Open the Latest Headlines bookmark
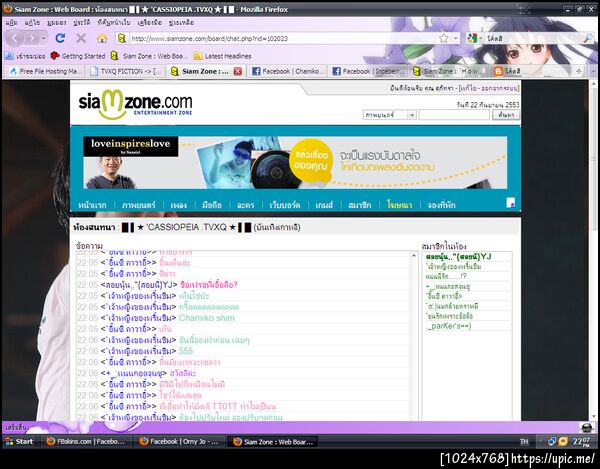This screenshot has width=600, height=469. [222, 56]
